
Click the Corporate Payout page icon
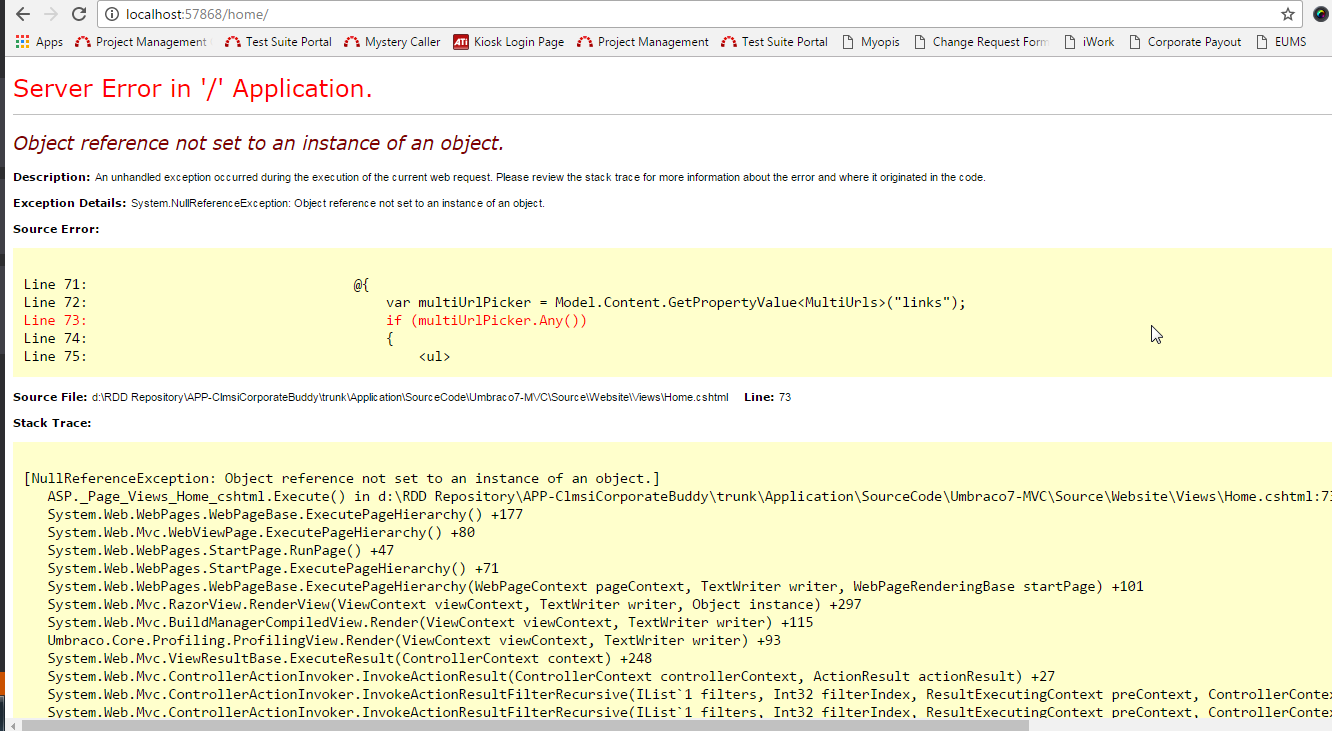tap(1136, 42)
